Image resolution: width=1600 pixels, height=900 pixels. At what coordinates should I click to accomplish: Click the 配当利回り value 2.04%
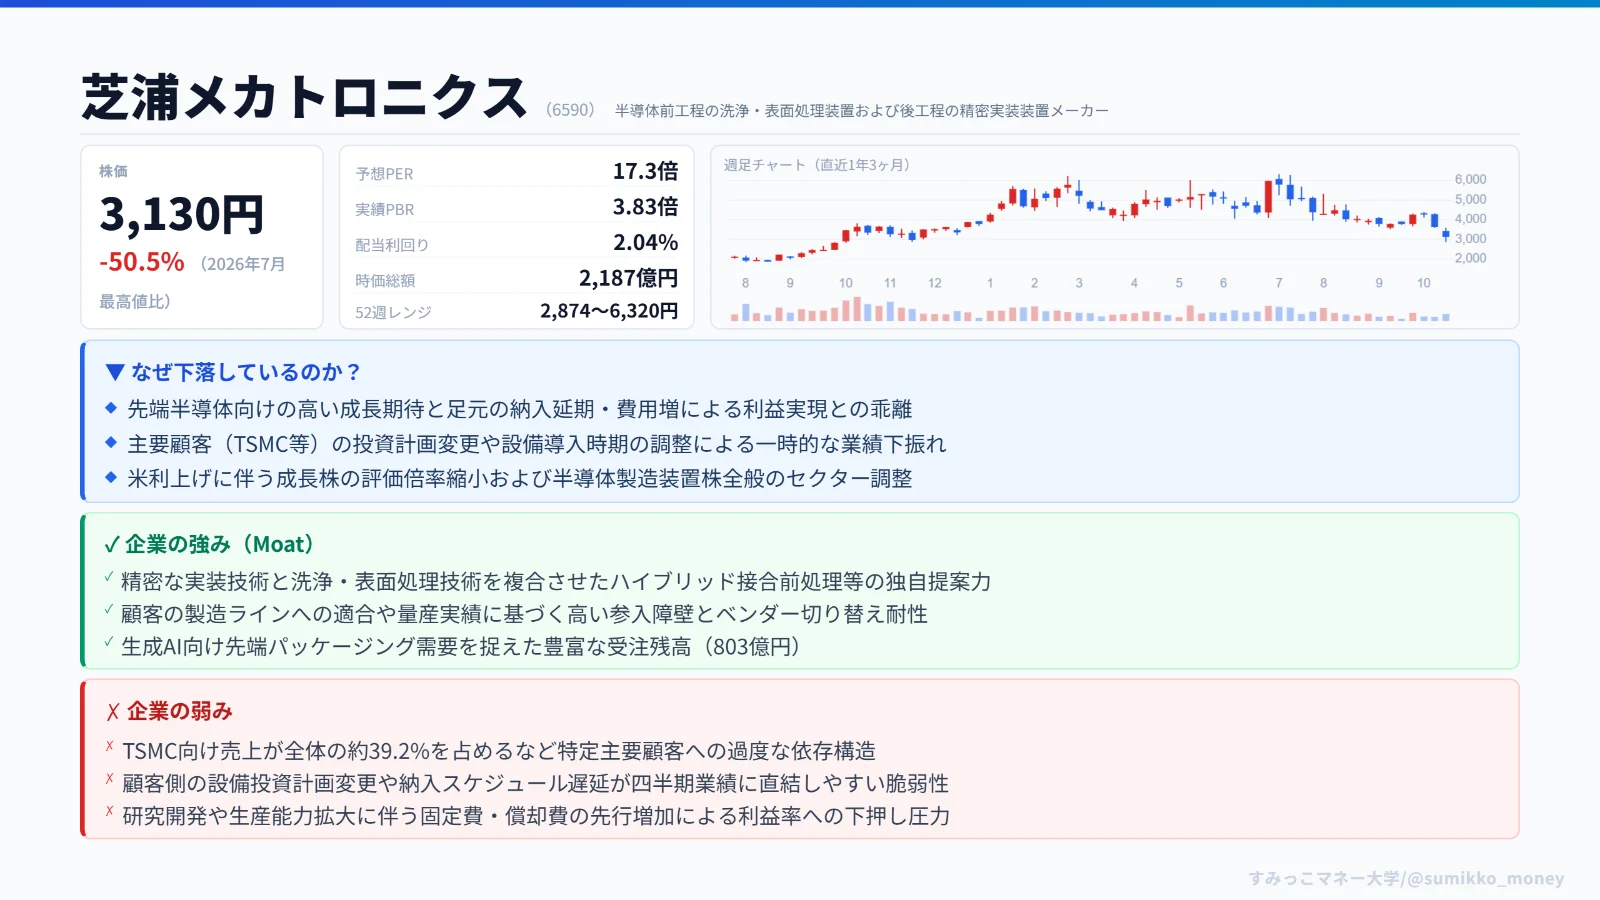645,242
